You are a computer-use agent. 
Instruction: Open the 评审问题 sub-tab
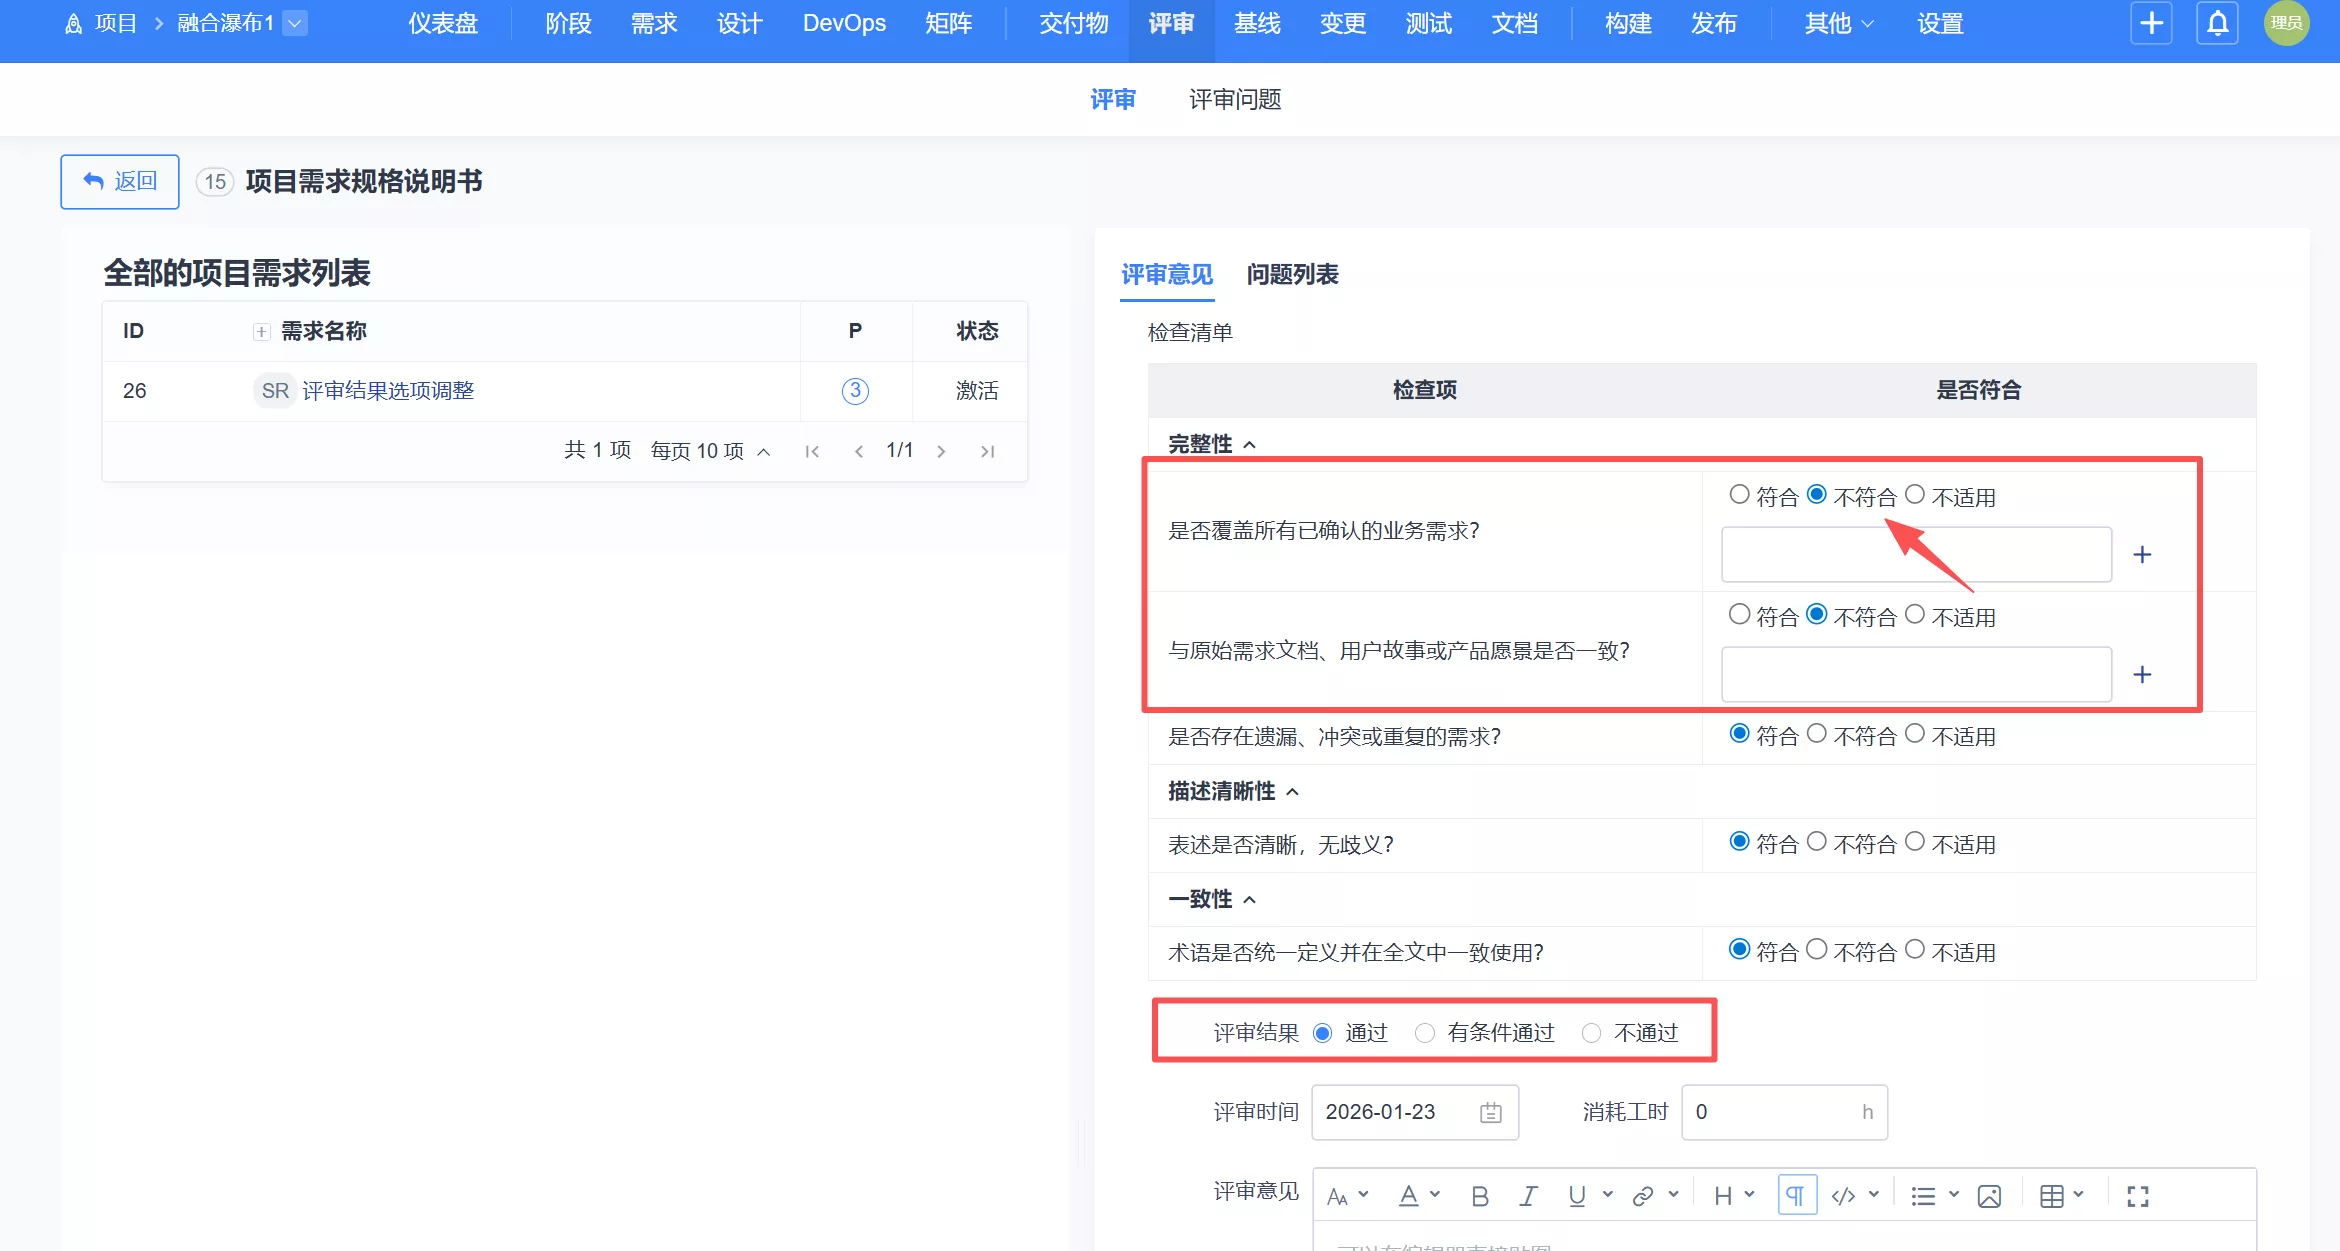tap(1234, 99)
